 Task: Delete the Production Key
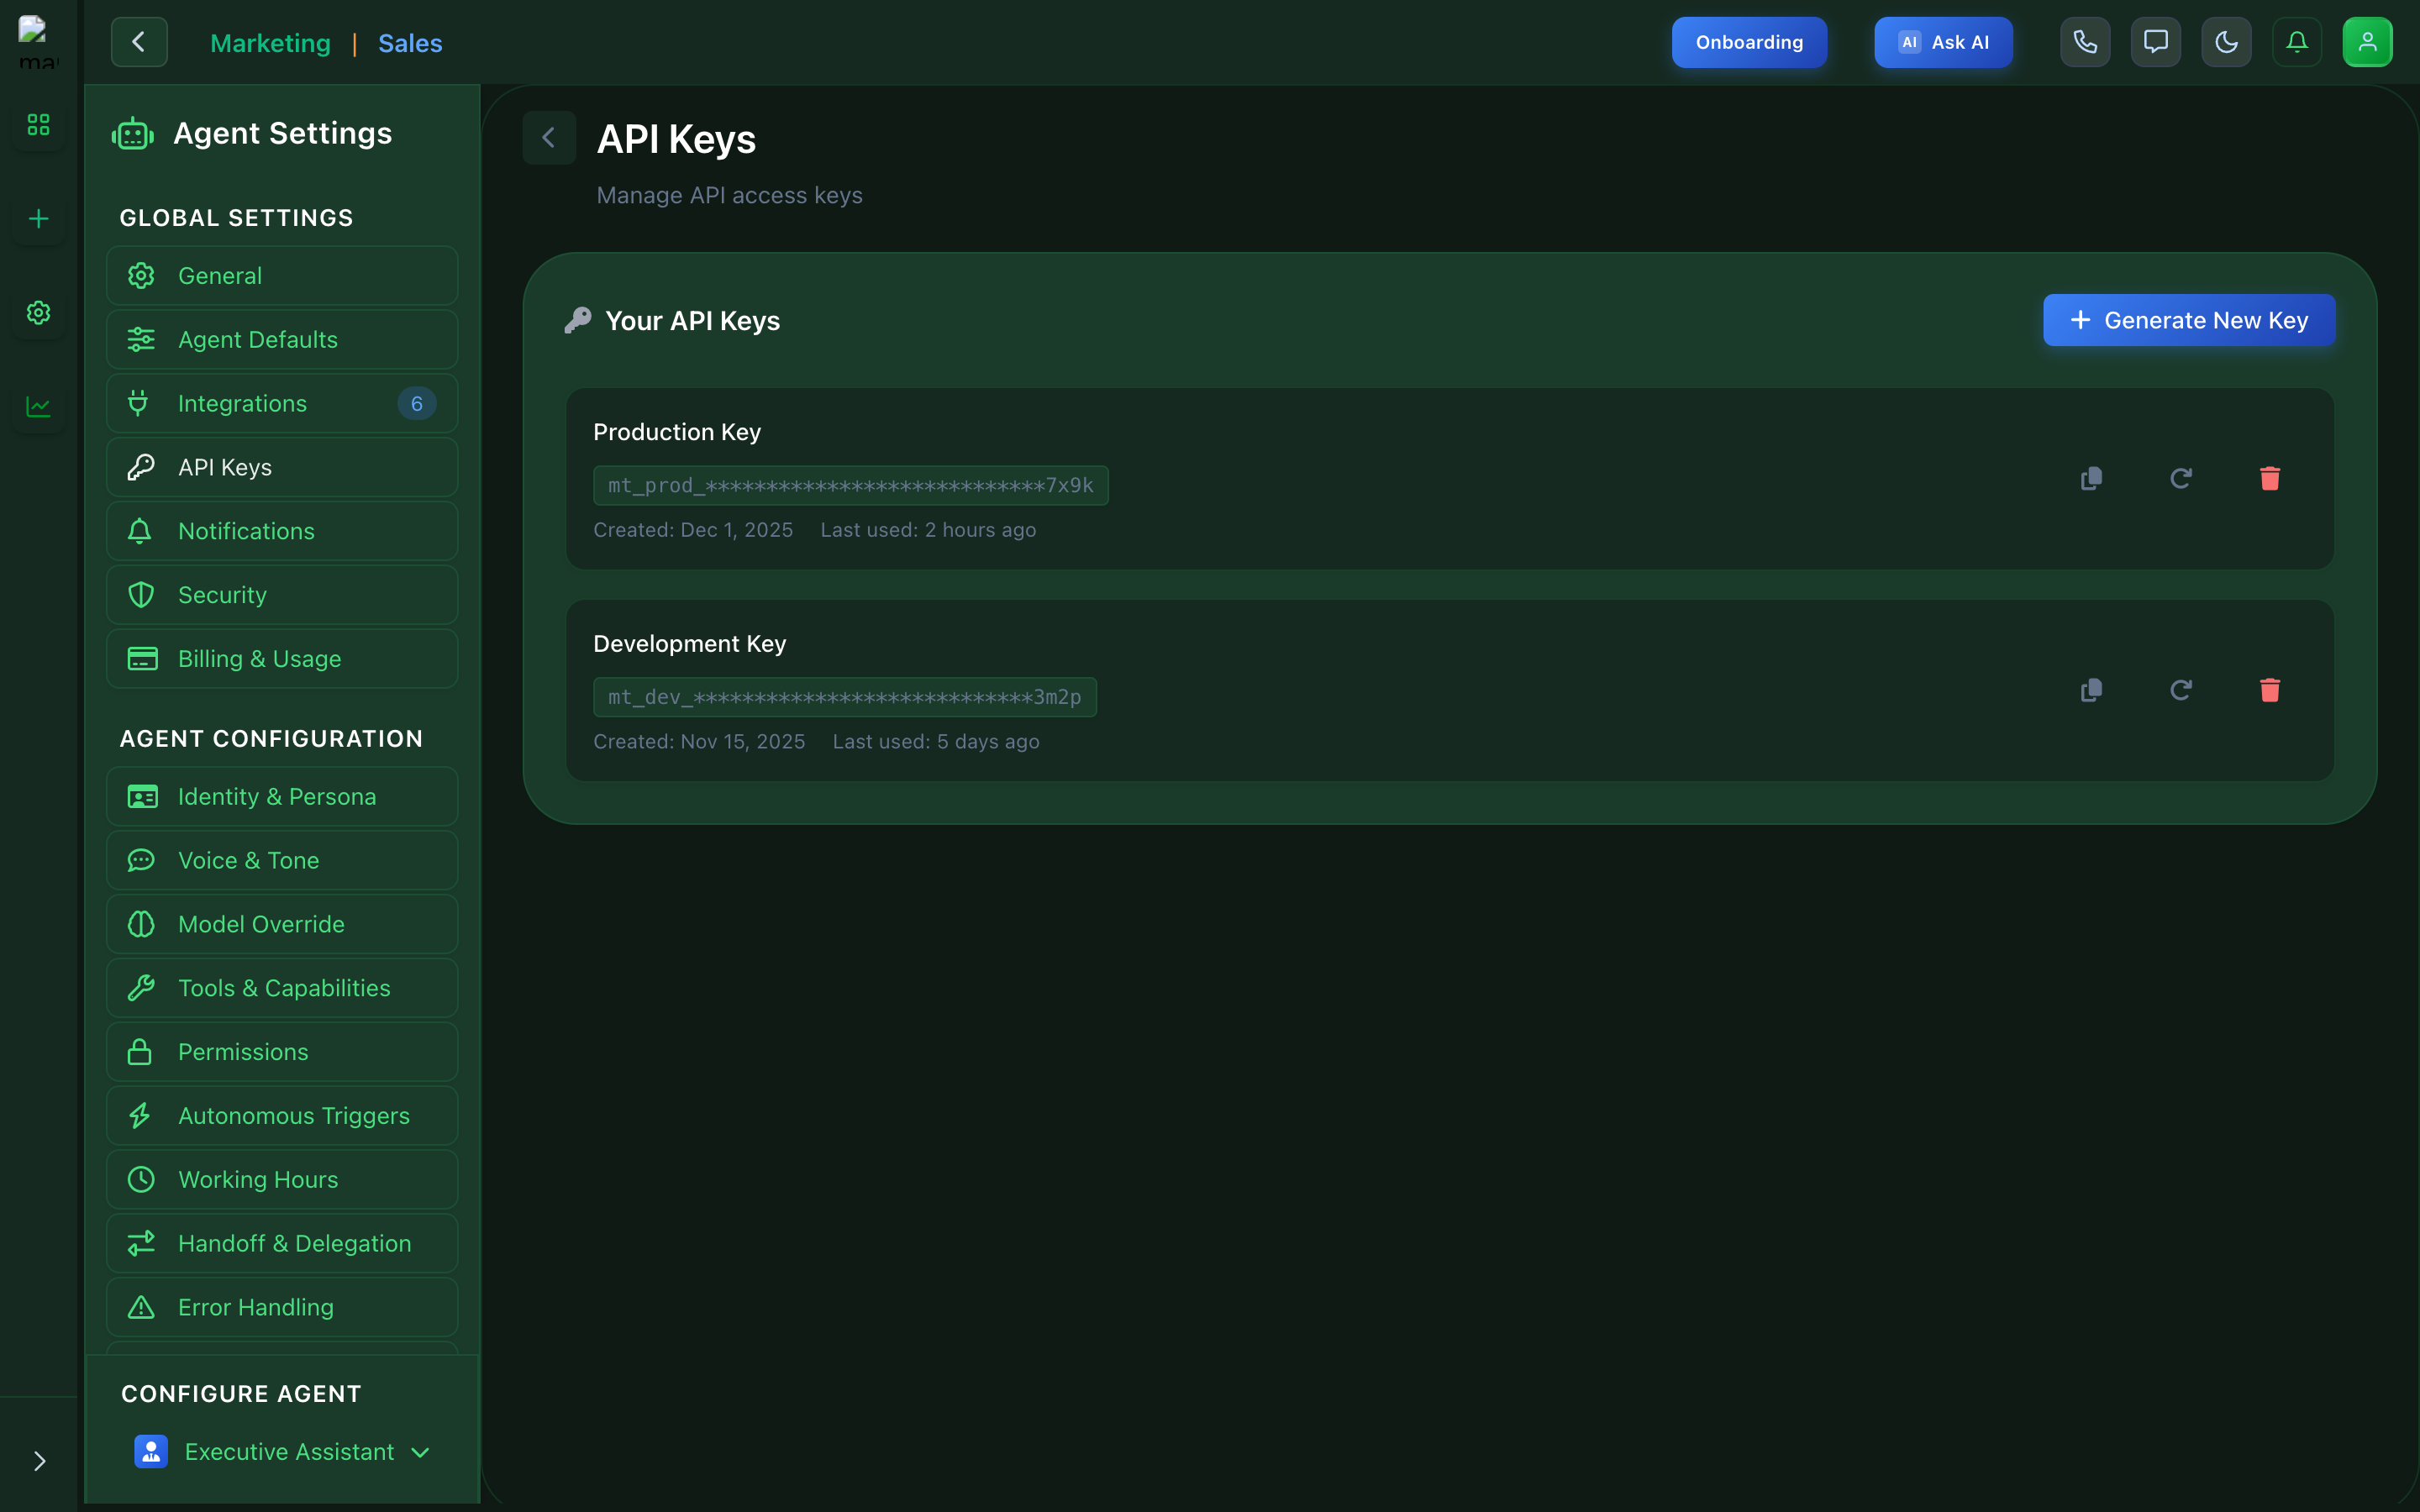click(x=2270, y=478)
